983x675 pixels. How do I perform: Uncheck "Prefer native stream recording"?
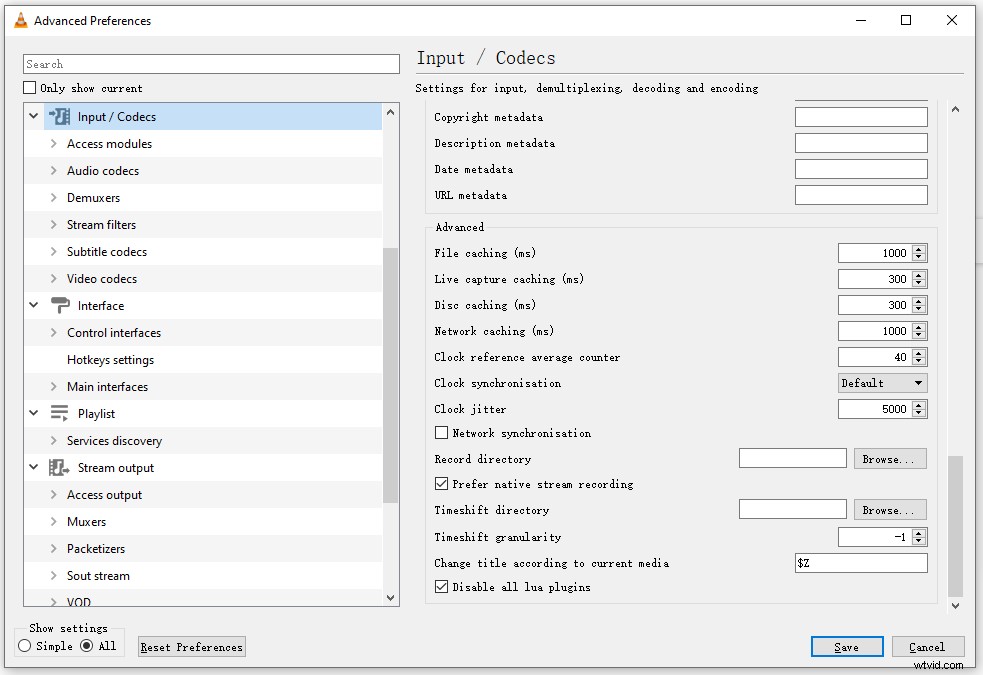(442, 483)
